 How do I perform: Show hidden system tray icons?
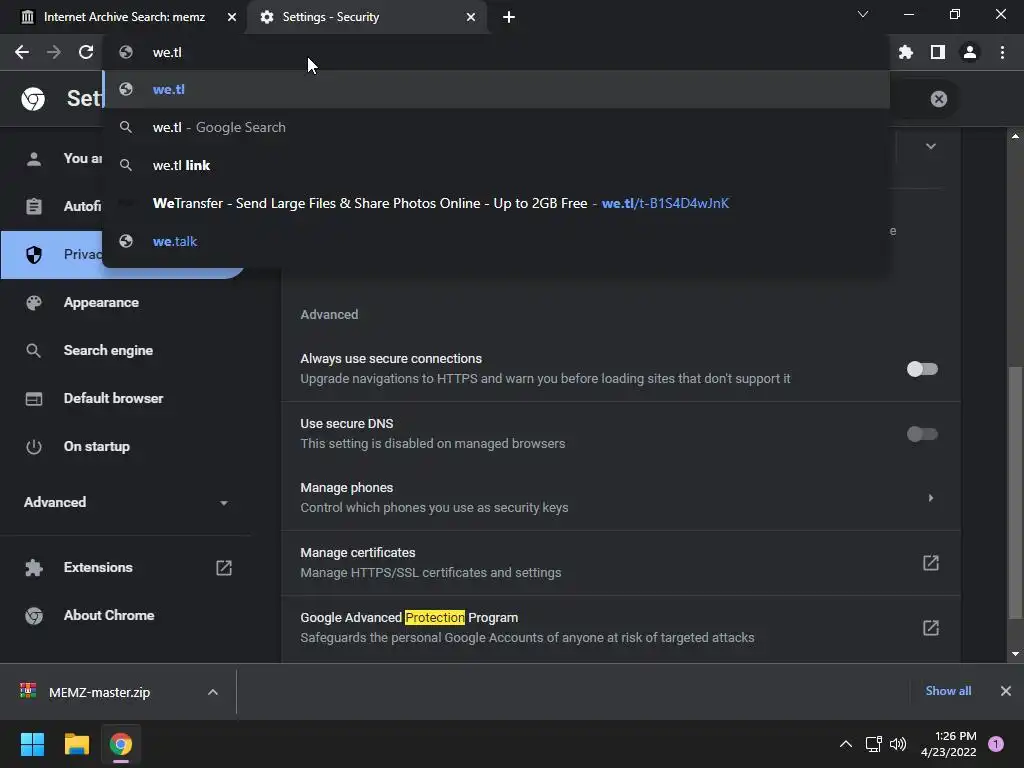[x=846, y=744]
